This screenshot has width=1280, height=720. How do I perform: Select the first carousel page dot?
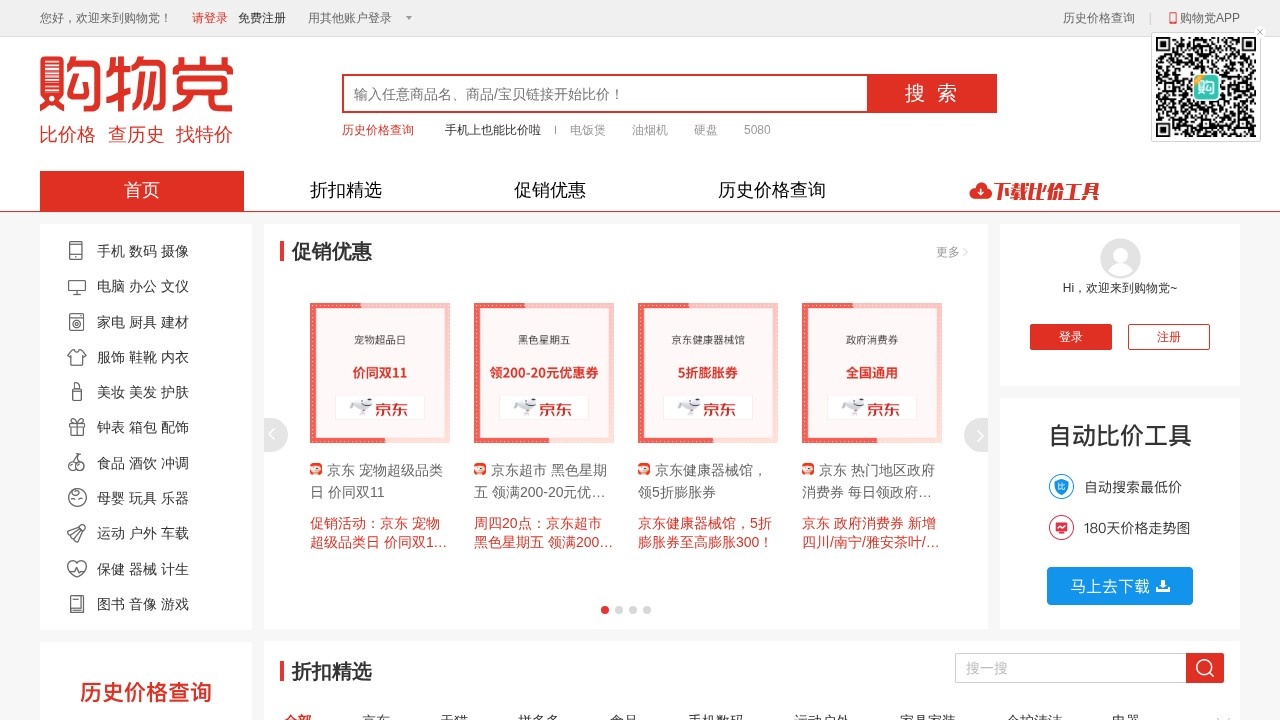pos(605,610)
